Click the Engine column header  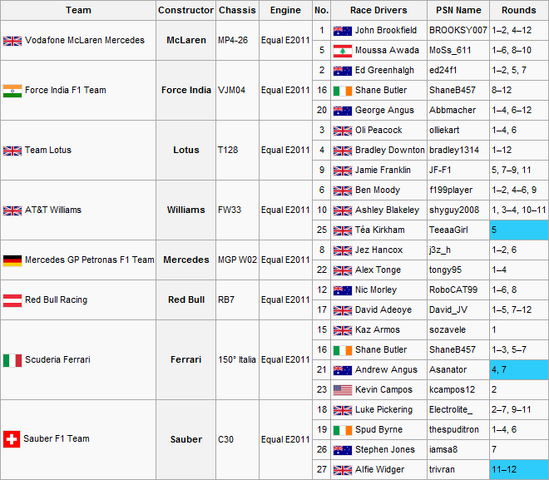tap(285, 10)
